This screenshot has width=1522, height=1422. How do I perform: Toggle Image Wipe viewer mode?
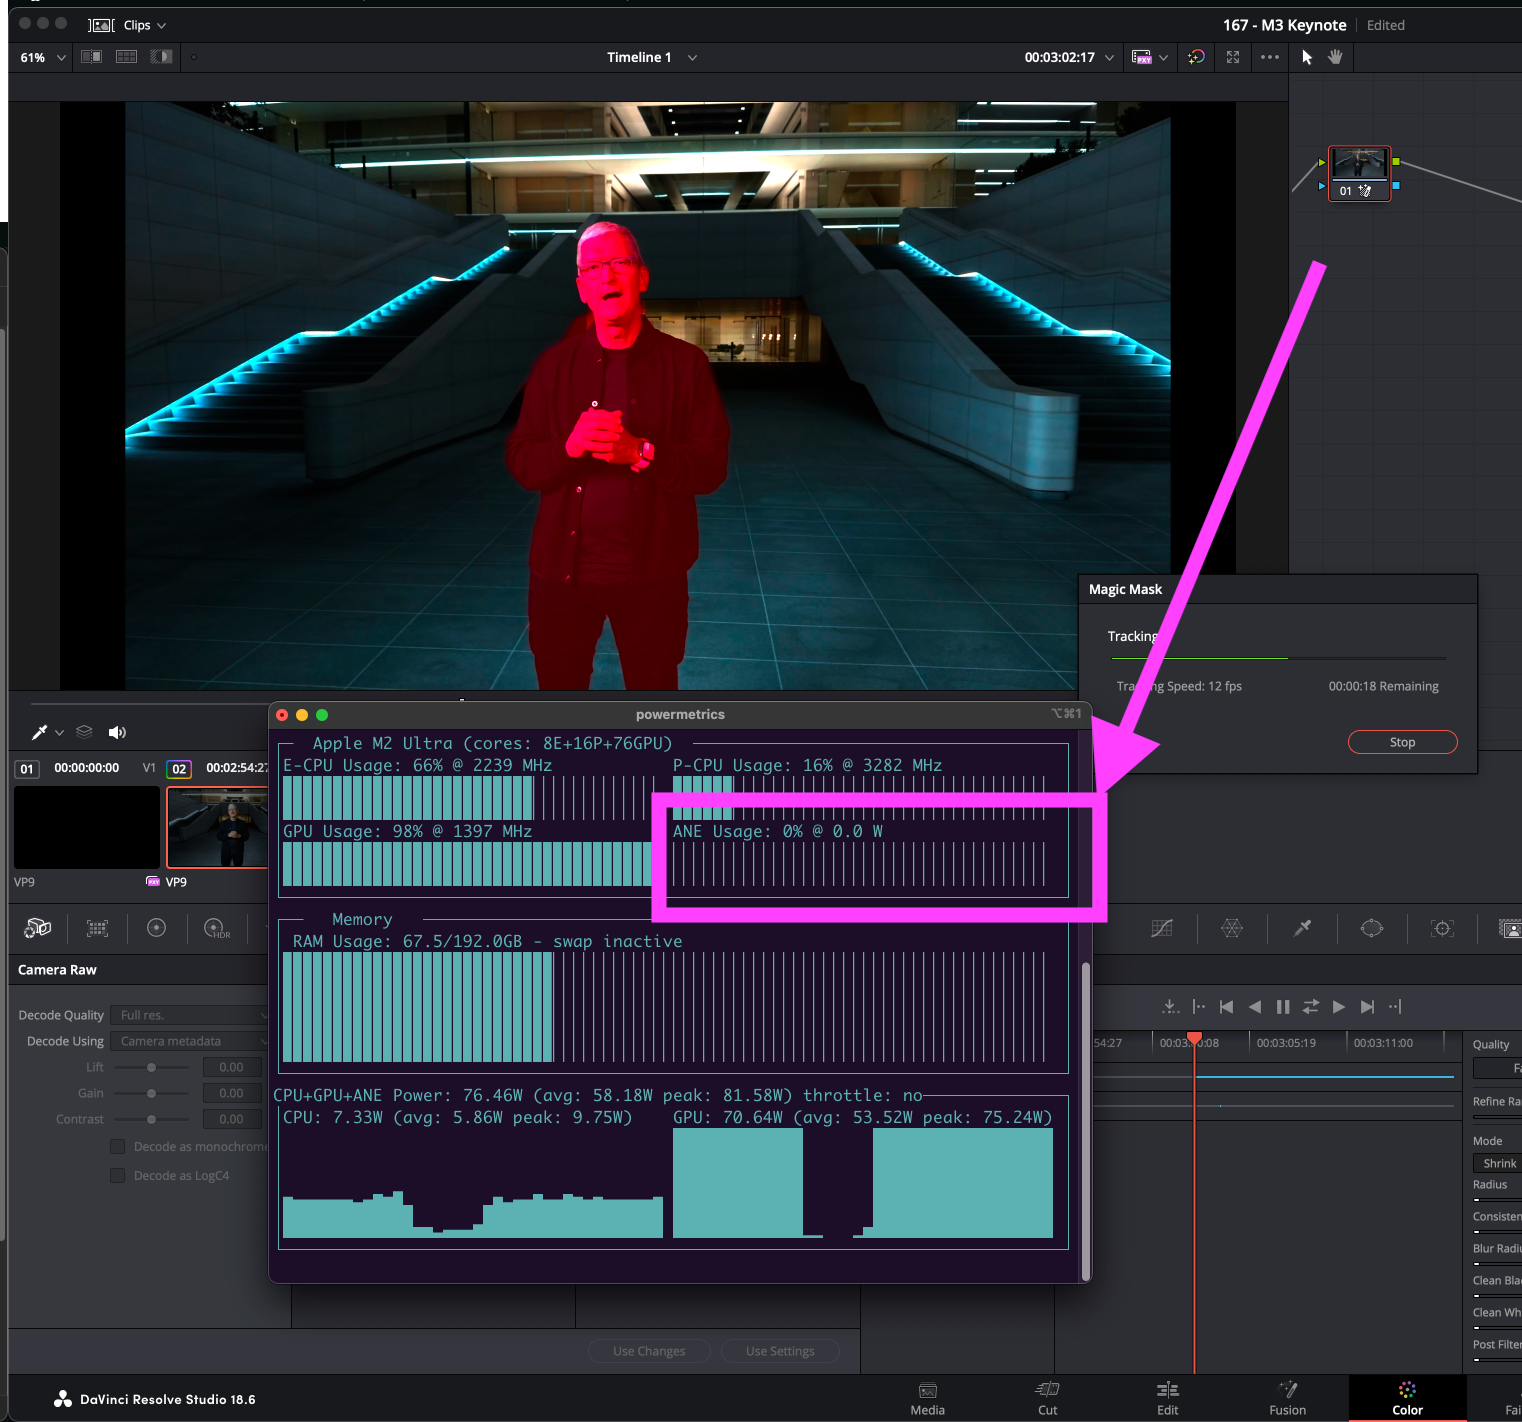point(91,57)
